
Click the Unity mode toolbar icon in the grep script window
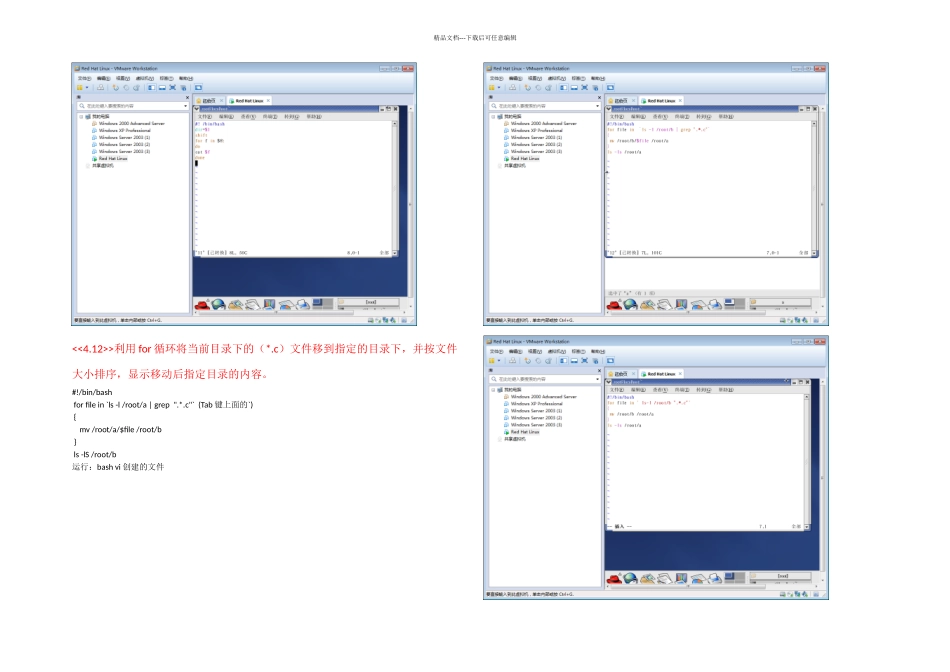point(595,88)
